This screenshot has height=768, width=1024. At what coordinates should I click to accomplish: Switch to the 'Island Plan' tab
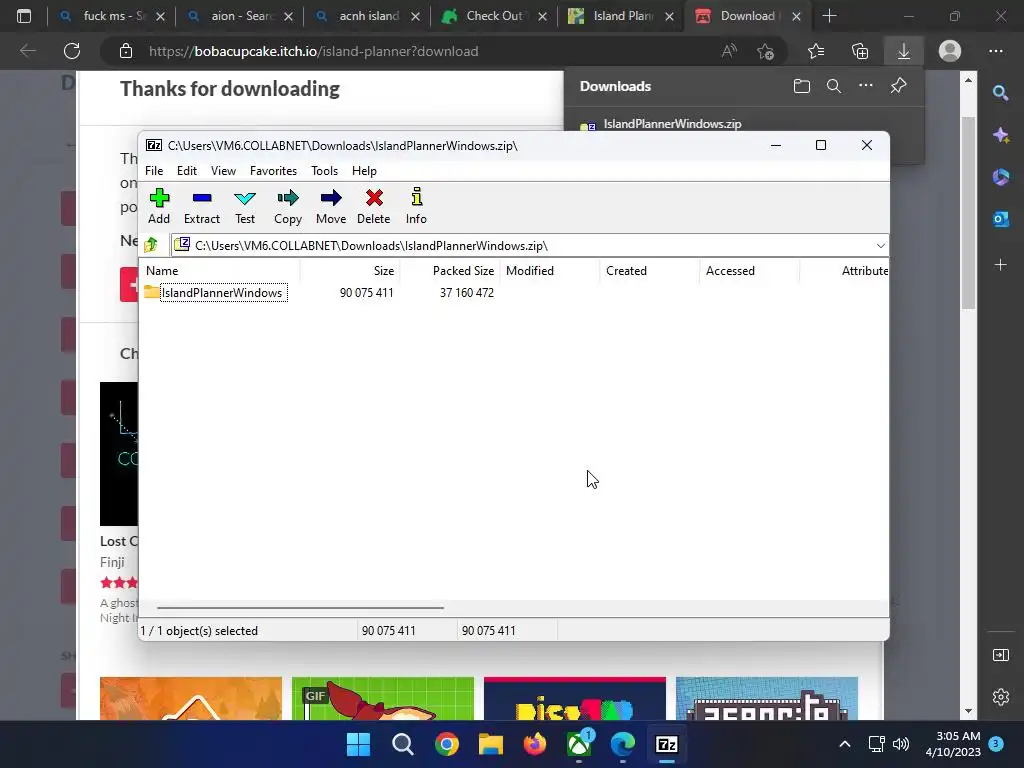pos(622,16)
